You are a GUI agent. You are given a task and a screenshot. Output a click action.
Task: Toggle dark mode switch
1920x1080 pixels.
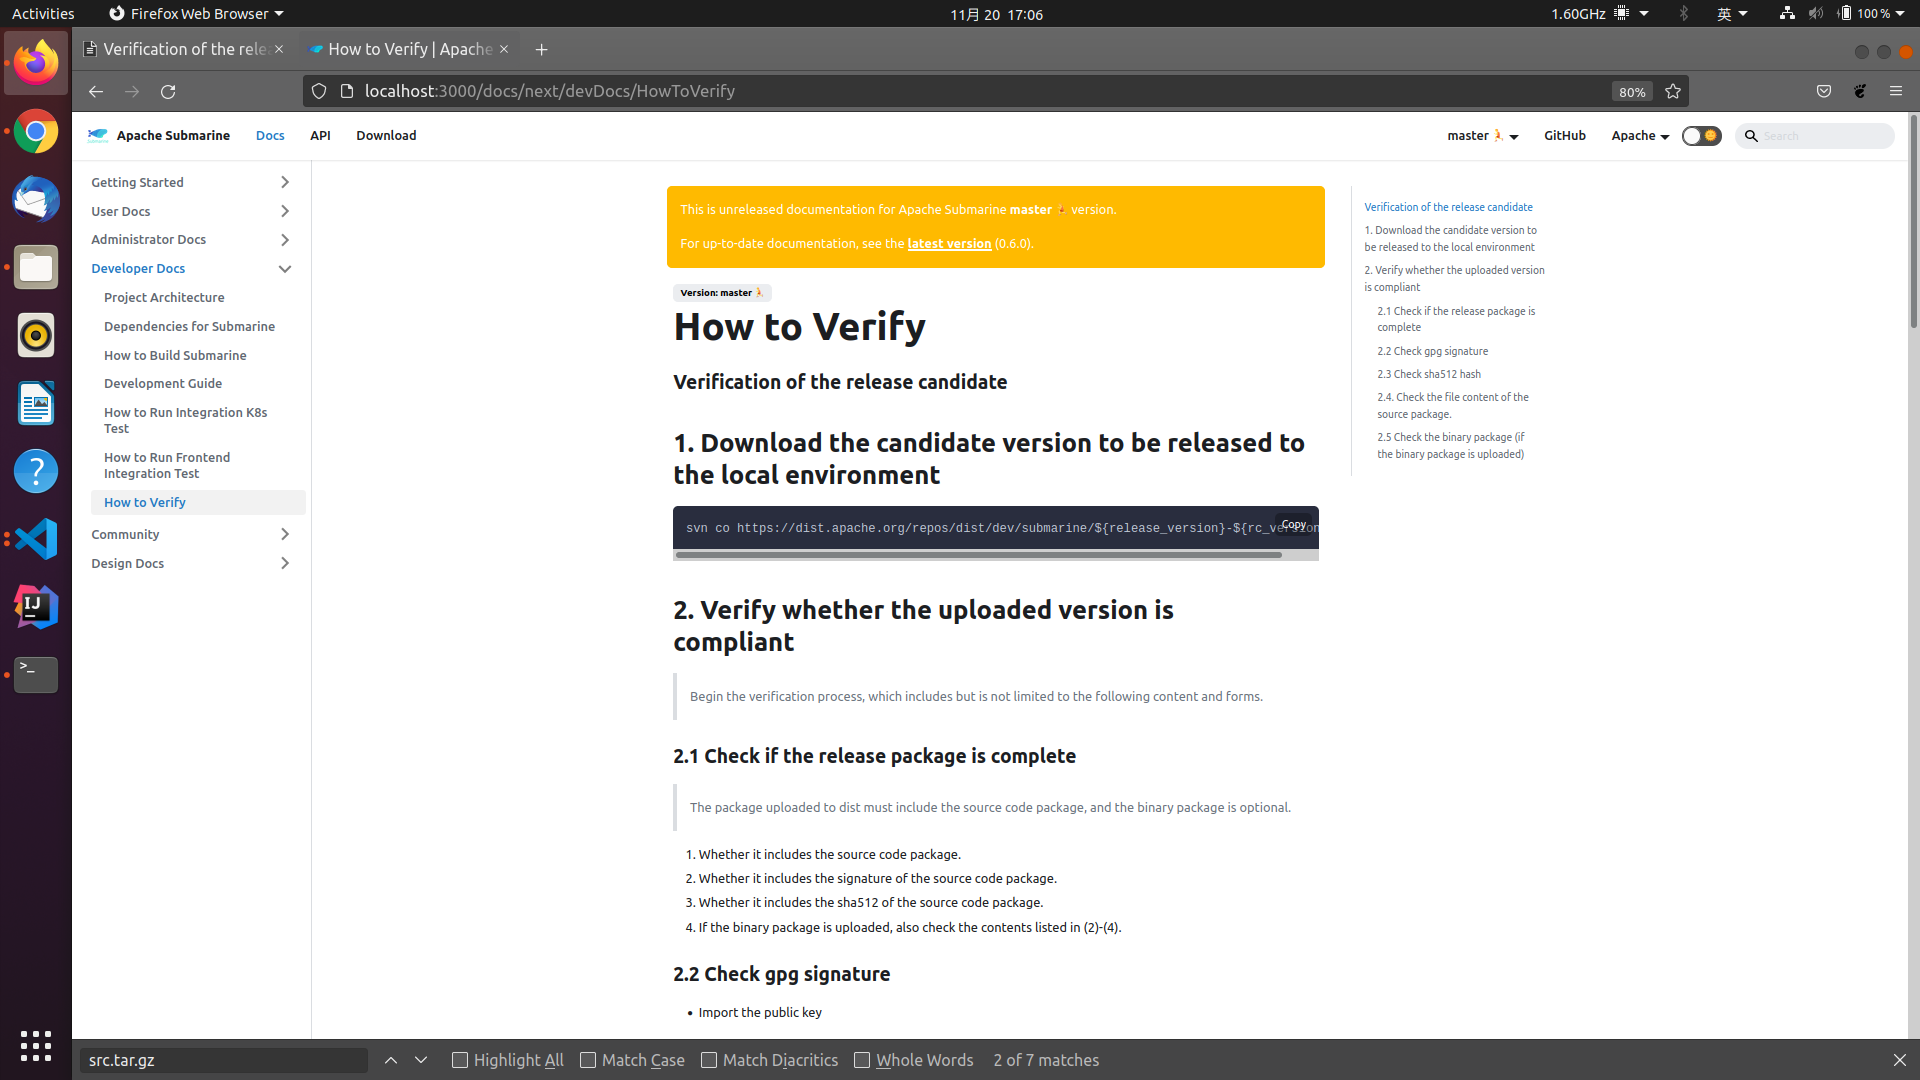coord(1701,135)
